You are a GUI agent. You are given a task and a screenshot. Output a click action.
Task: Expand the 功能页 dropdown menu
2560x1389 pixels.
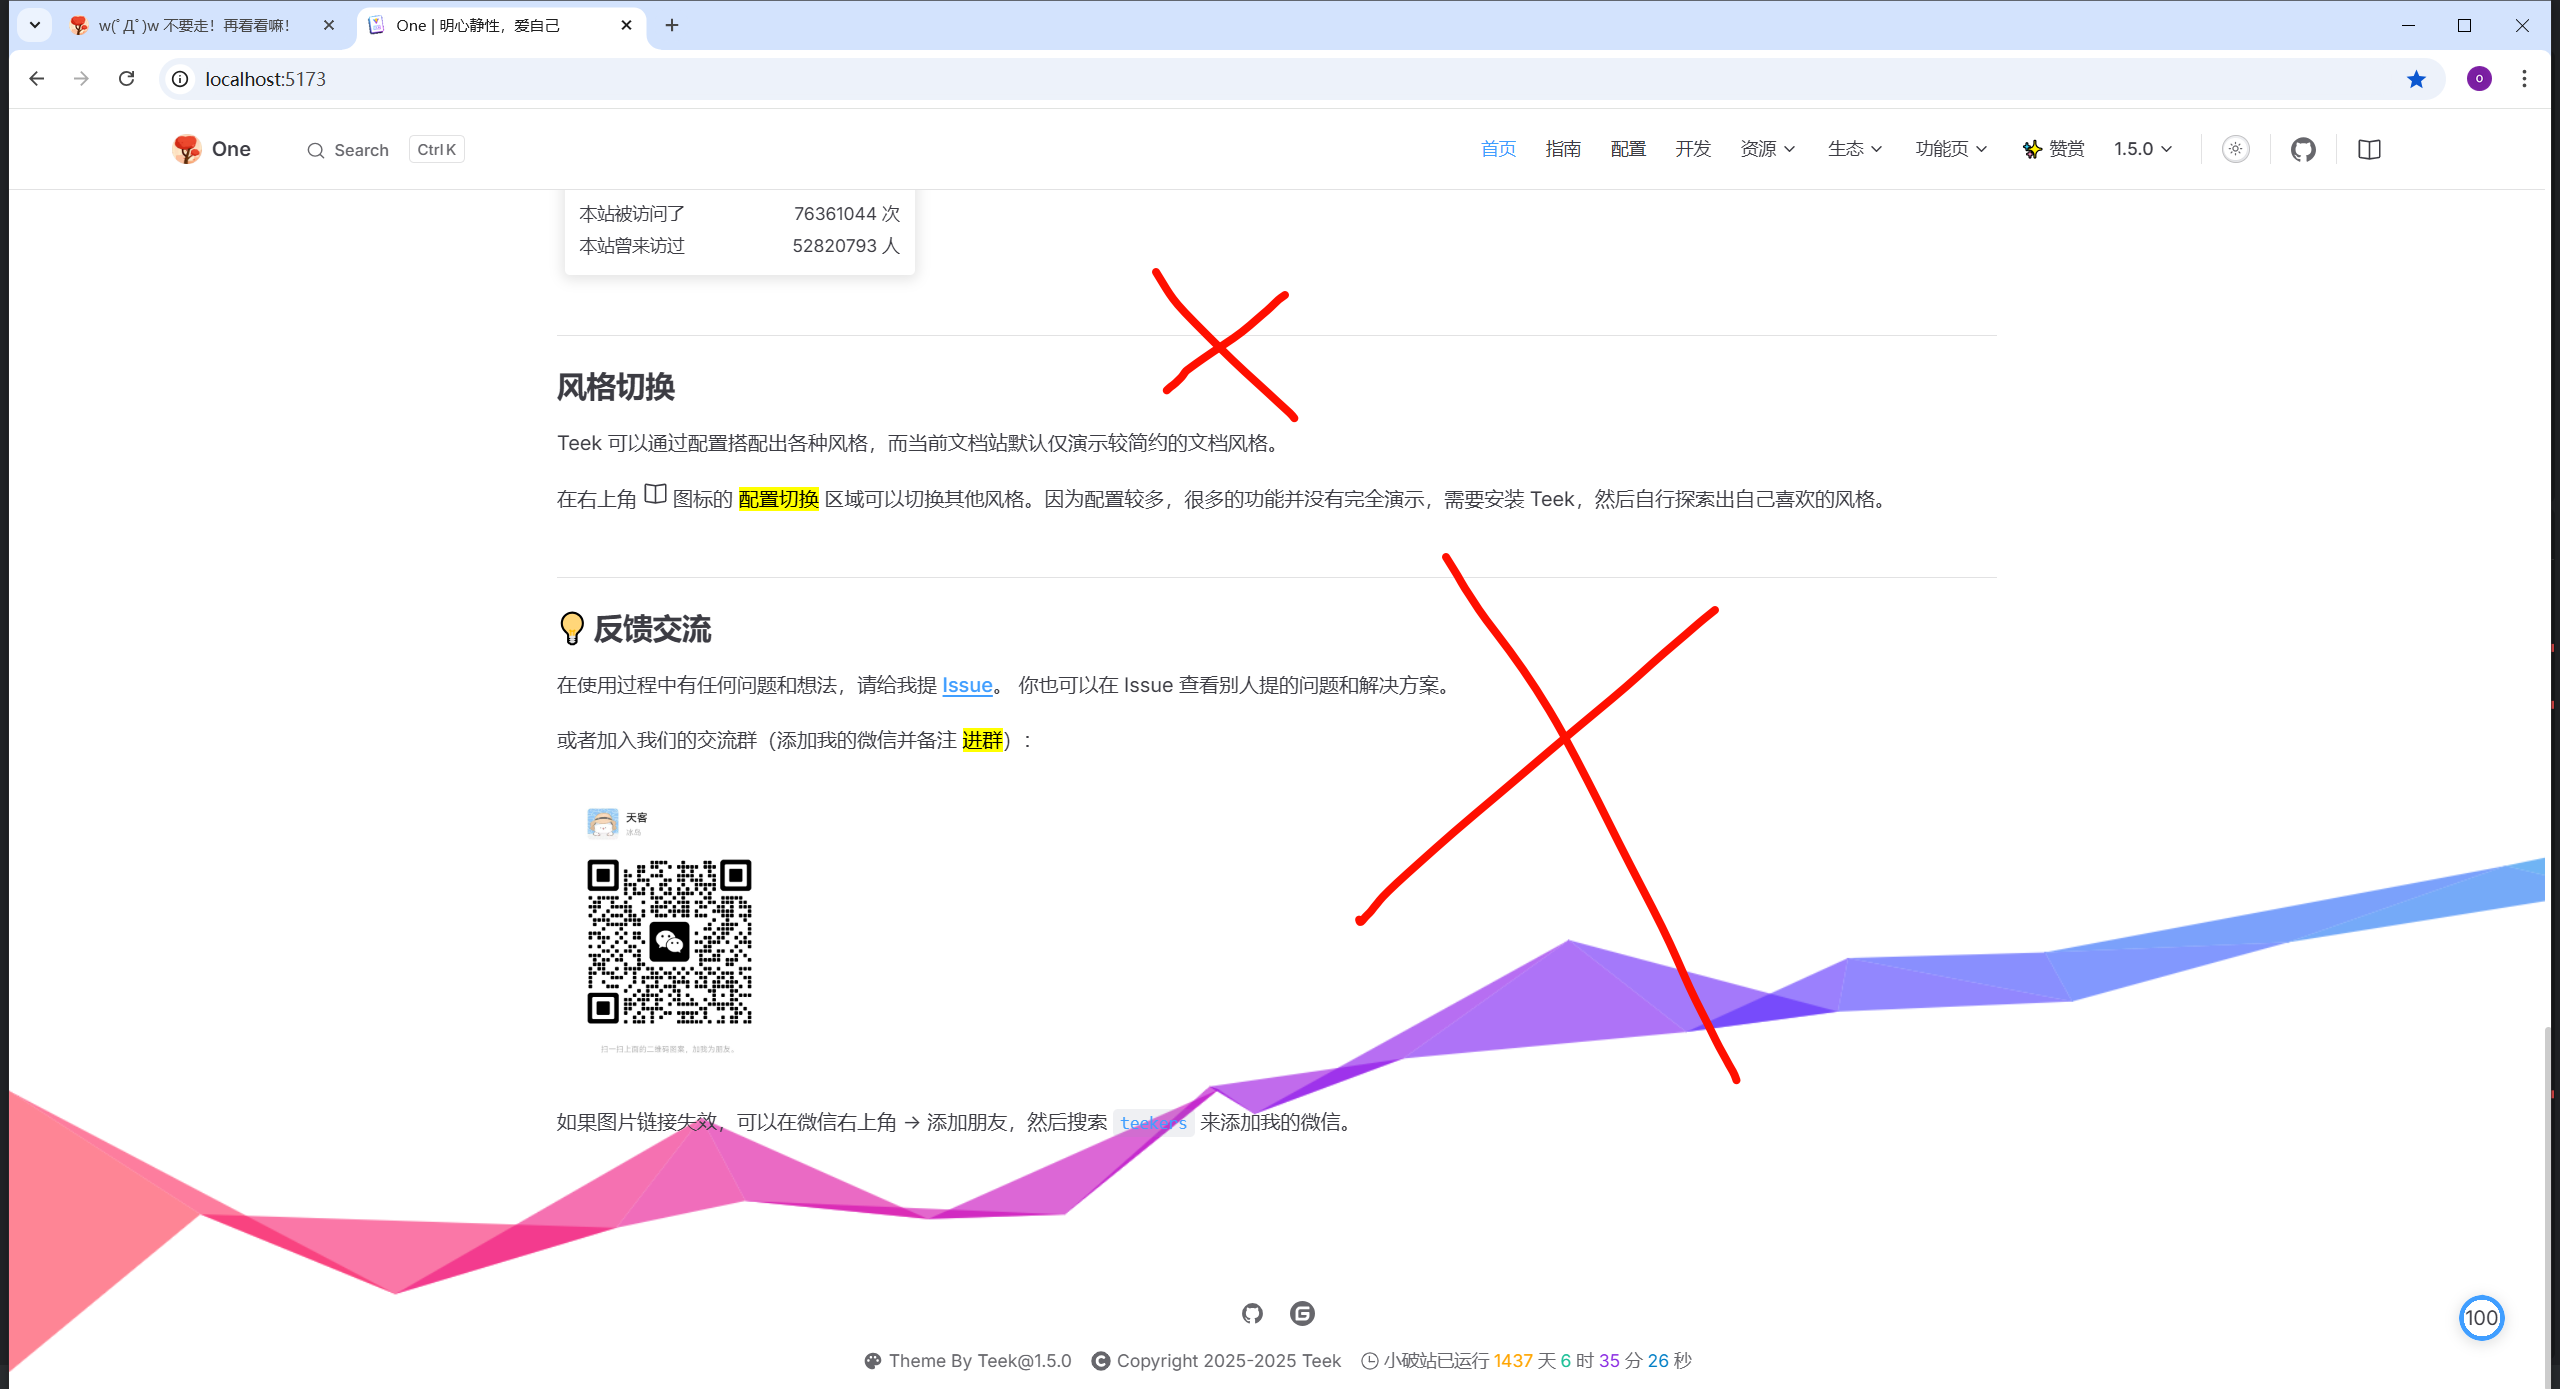coord(1950,149)
